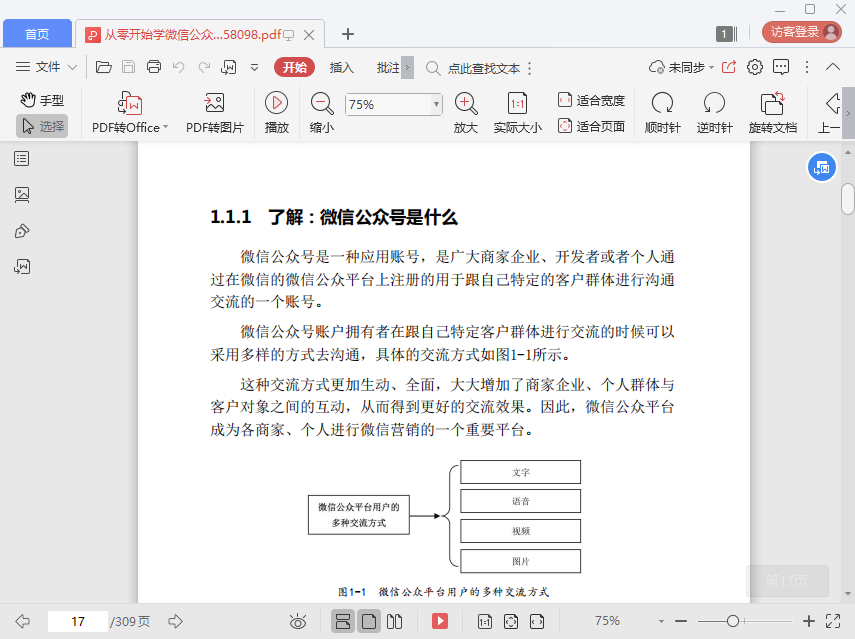
Task: Switch to the 开始 ribbon tab
Action: click(294, 68)
